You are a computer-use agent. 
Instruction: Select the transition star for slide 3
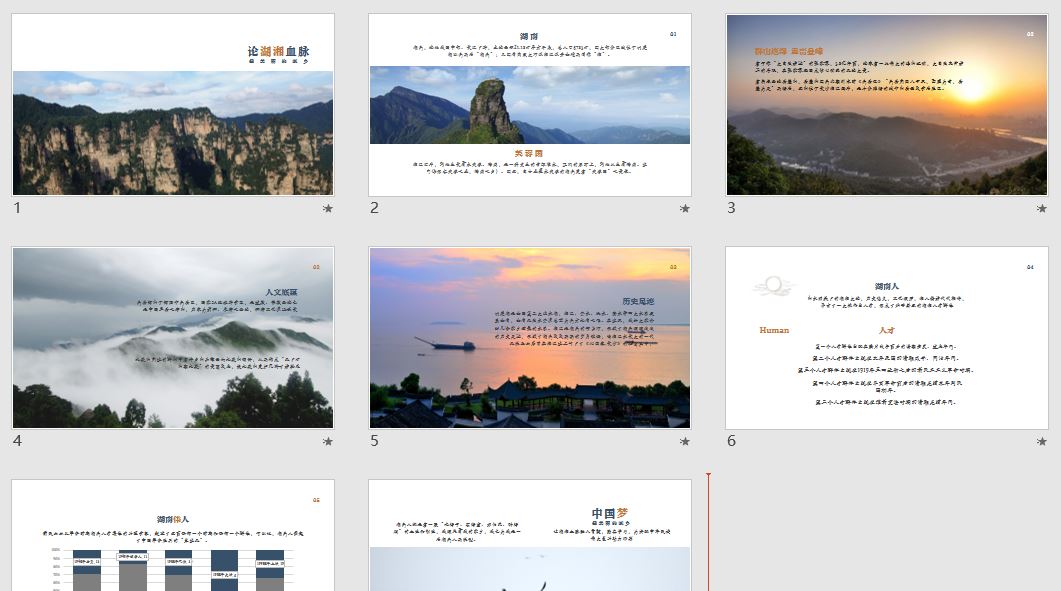pos(1043,208)
